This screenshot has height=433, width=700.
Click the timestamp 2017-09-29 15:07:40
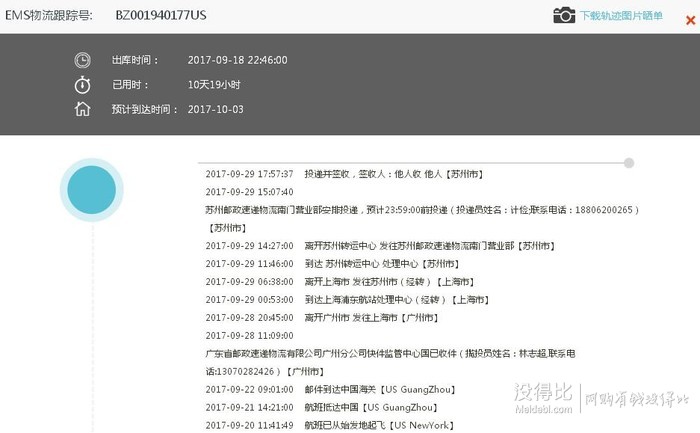(249, 192)
